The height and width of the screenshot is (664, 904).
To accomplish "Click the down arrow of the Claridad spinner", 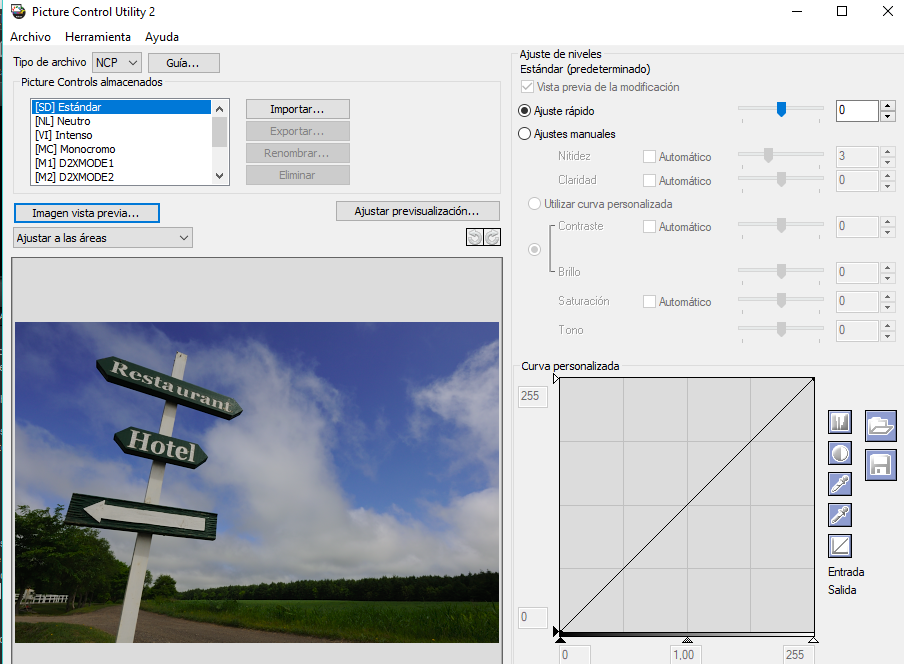I will (x=888, y=186).
